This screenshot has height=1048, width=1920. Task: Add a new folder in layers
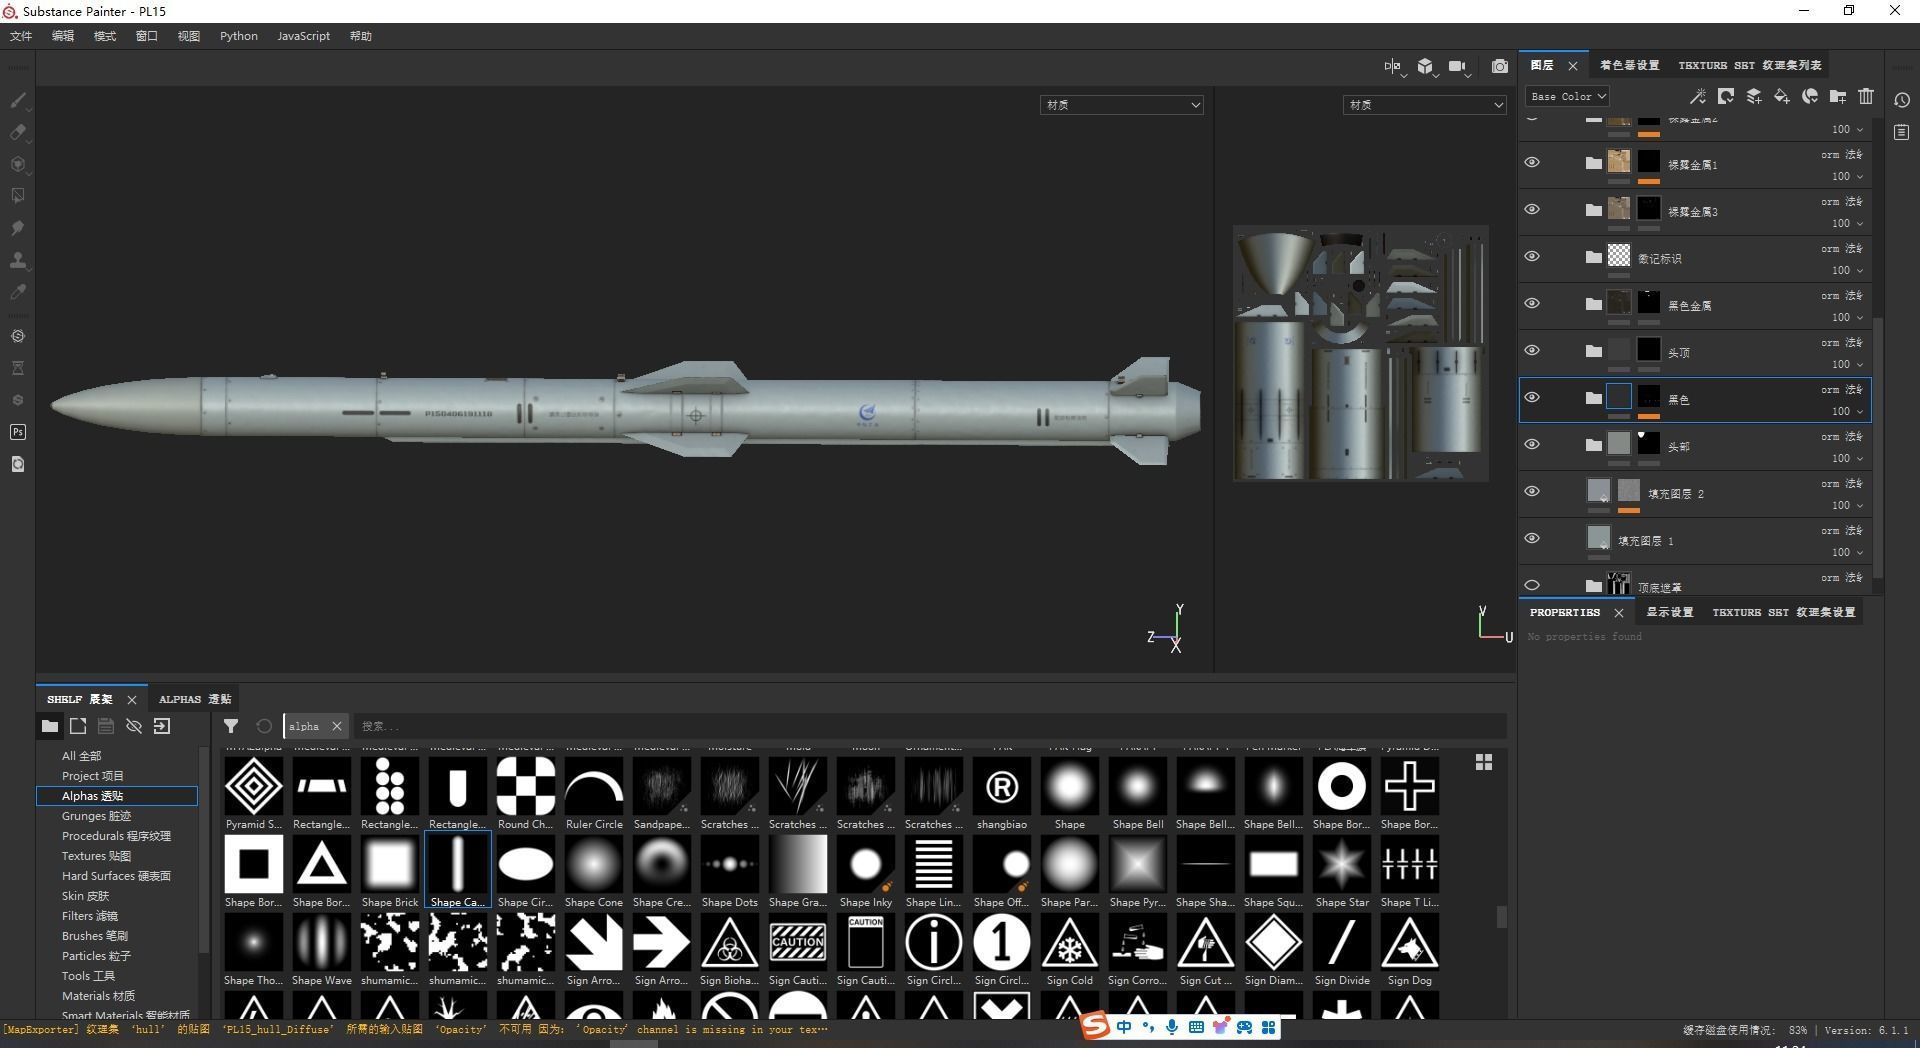point(1837,96)
